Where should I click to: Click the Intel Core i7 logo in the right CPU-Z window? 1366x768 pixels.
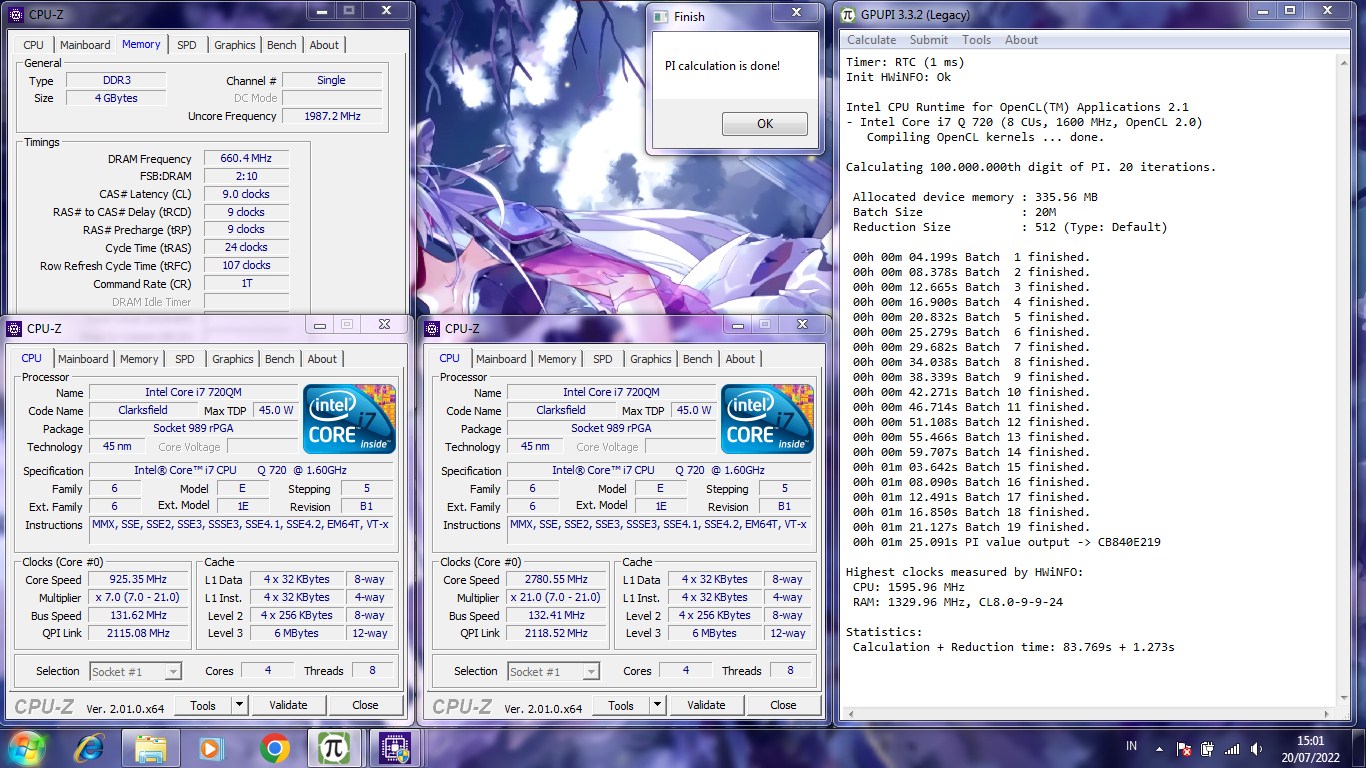point(768,418)
